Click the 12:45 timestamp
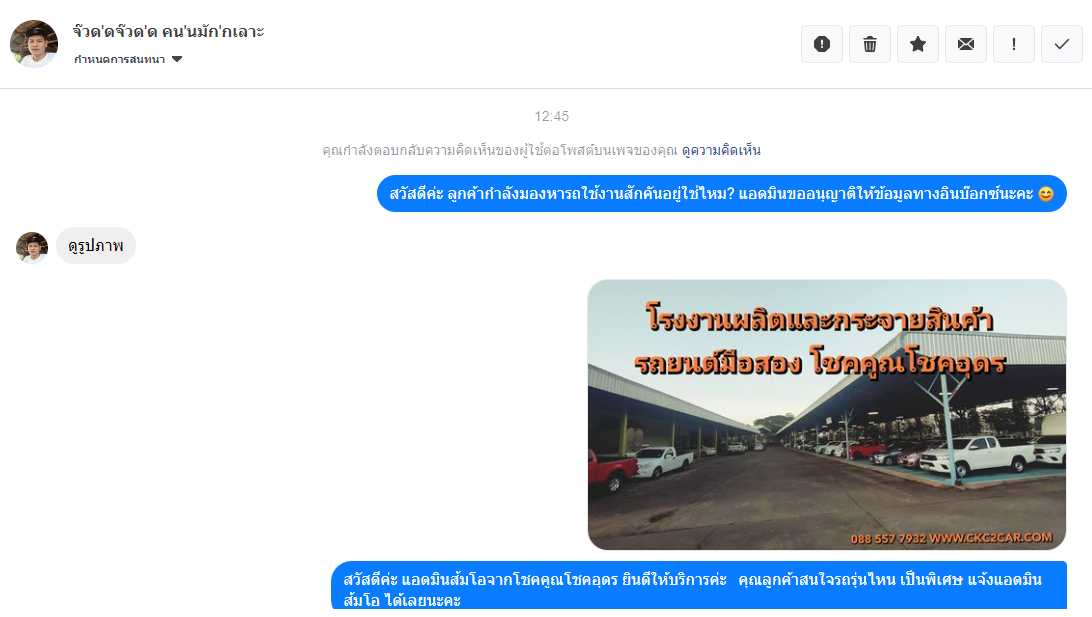 pyautogui.click(x=552, y=116)
